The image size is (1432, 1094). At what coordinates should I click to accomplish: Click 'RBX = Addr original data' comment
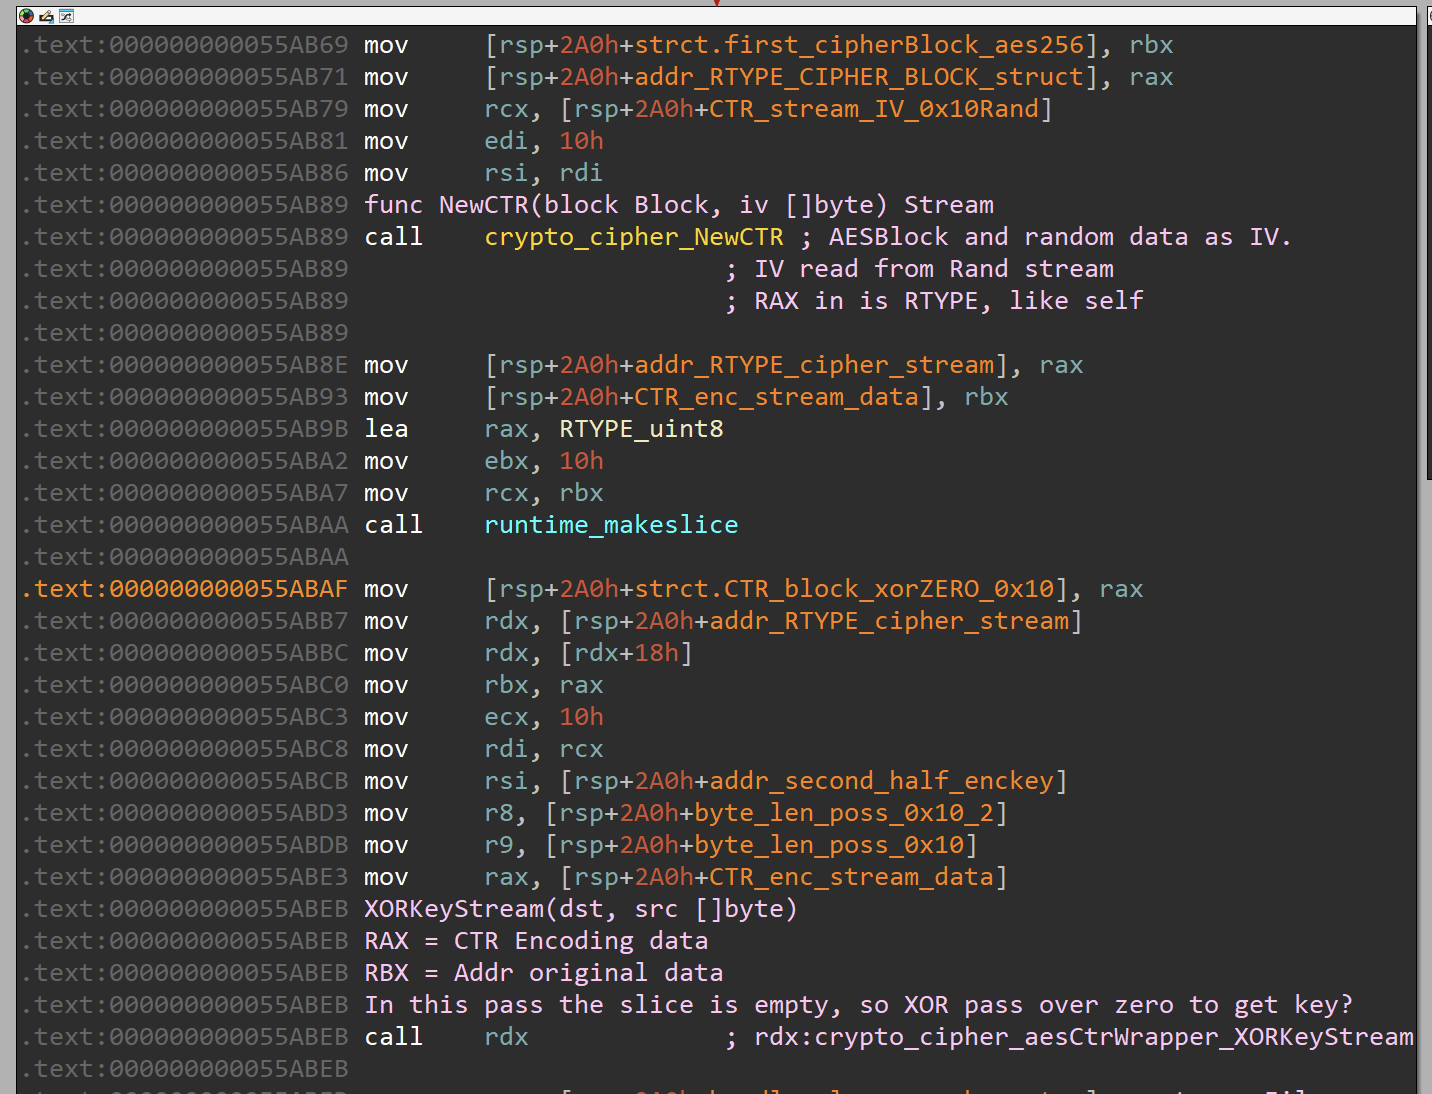(x=544, y=973)
